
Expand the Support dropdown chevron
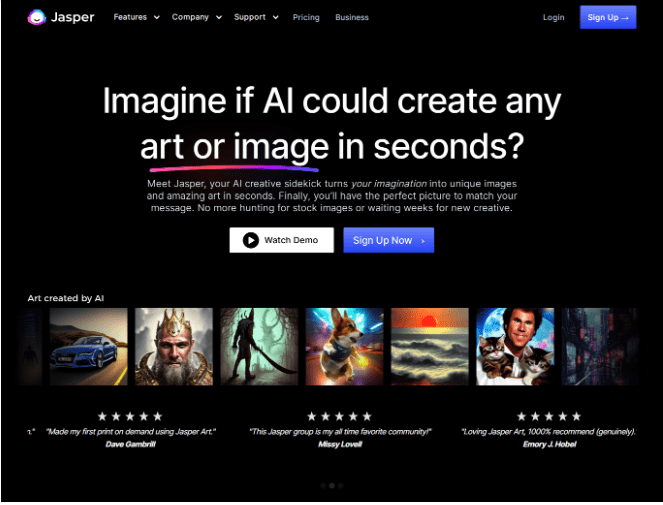[x=275, y=17]
